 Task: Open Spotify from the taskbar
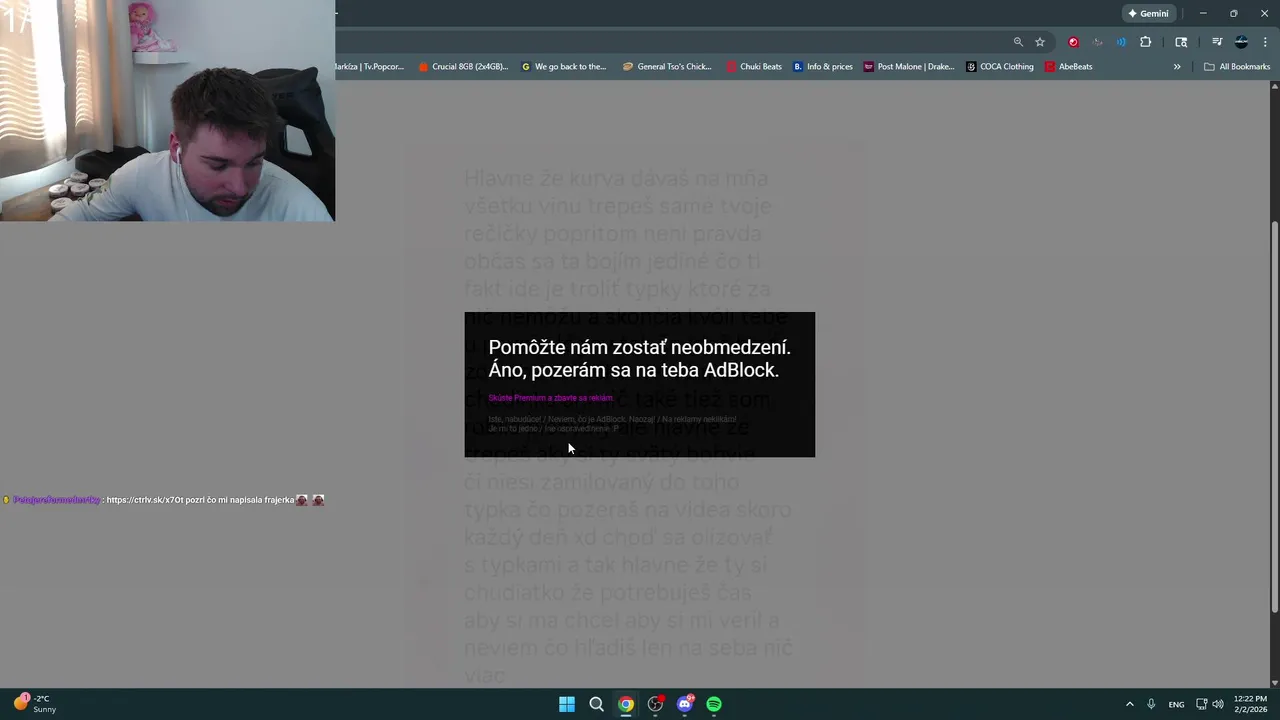click(714, 704)
